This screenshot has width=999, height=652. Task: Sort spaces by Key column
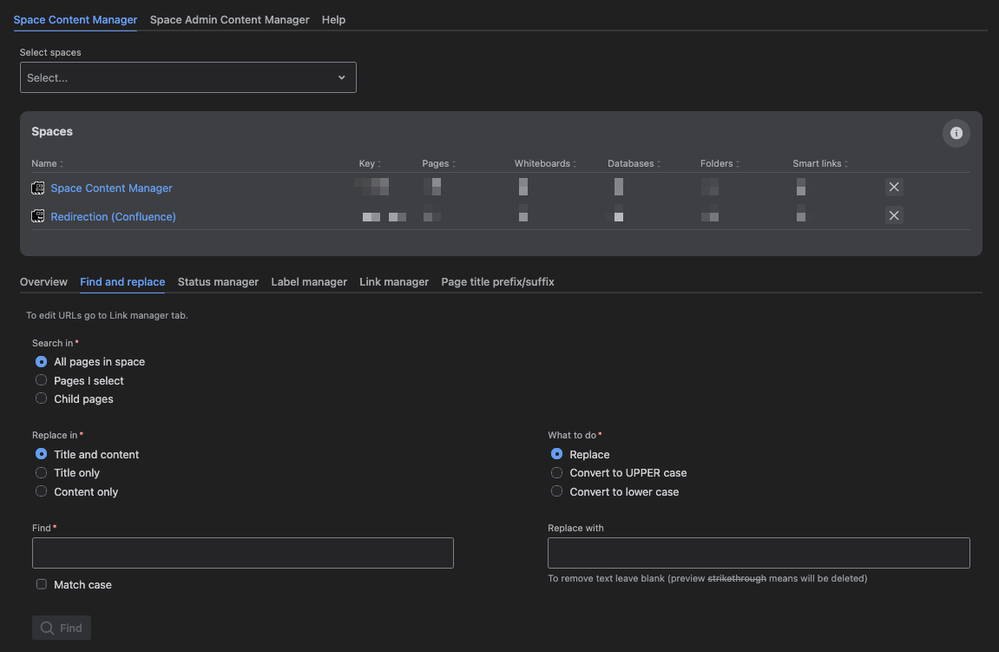(370, 163)
